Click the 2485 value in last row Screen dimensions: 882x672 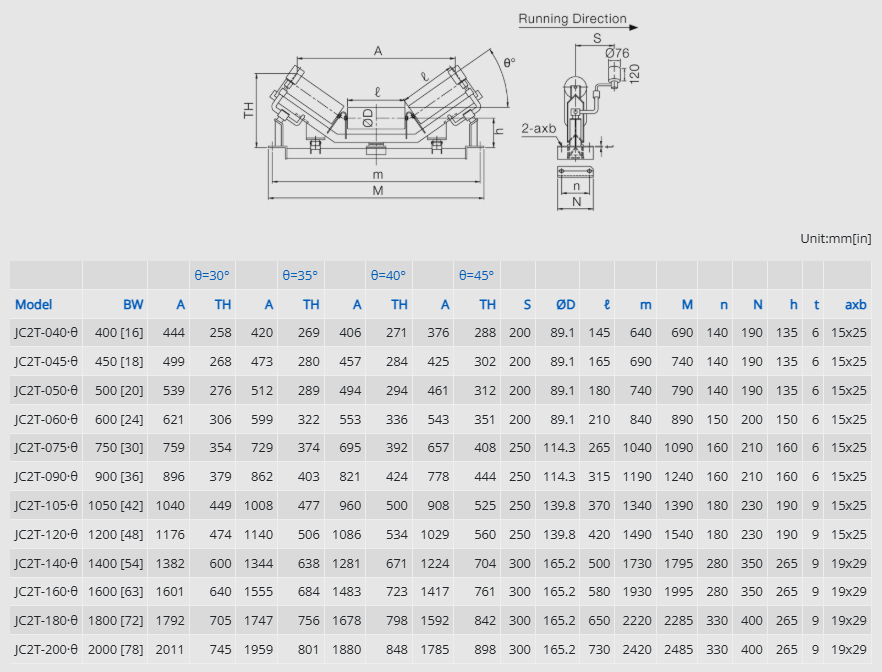coord(679,650)
